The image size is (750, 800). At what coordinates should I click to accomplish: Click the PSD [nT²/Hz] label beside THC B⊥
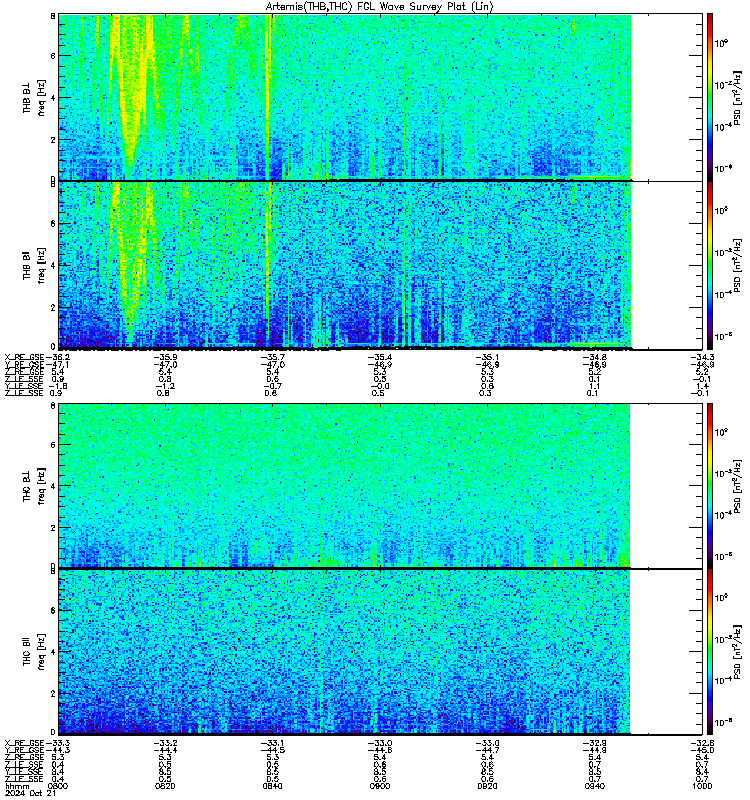click(x=737, y=486)
